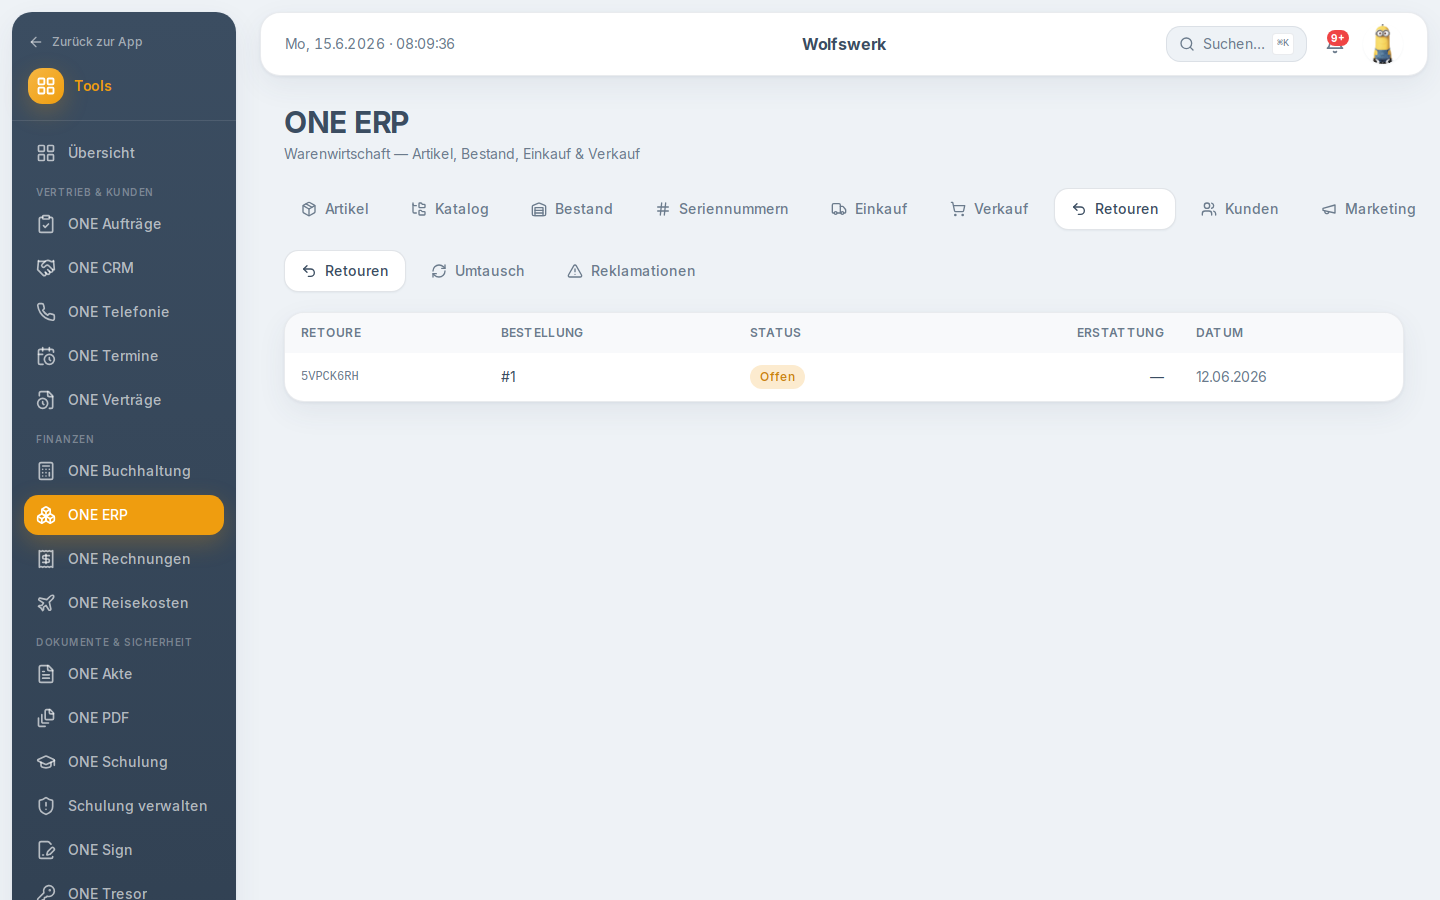Open return 5VPCK6RH row

(x=844, y=377)
